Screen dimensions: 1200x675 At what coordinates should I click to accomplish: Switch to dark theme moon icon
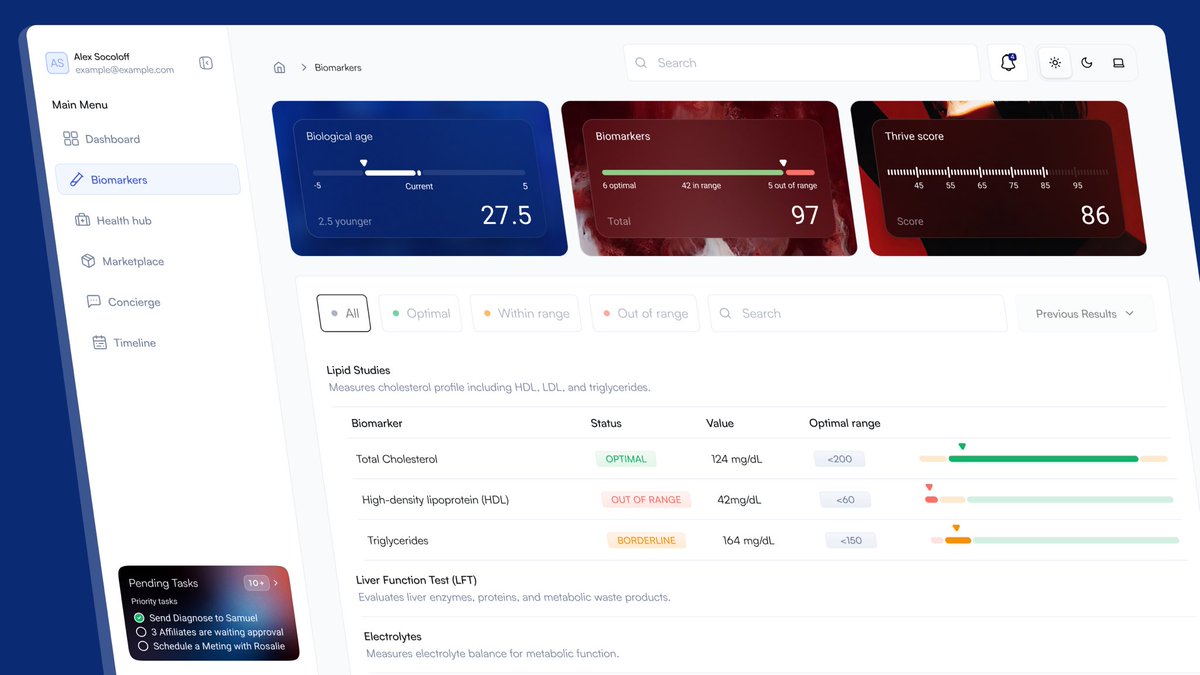point(1087,63)
